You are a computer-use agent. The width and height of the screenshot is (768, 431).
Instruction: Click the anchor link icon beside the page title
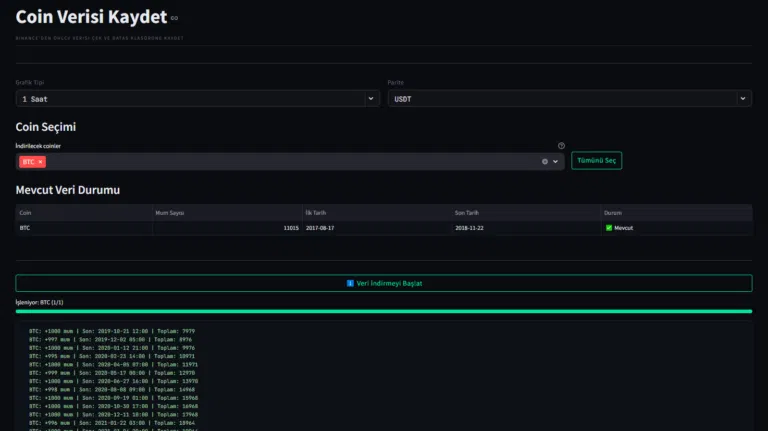point(174,18)
